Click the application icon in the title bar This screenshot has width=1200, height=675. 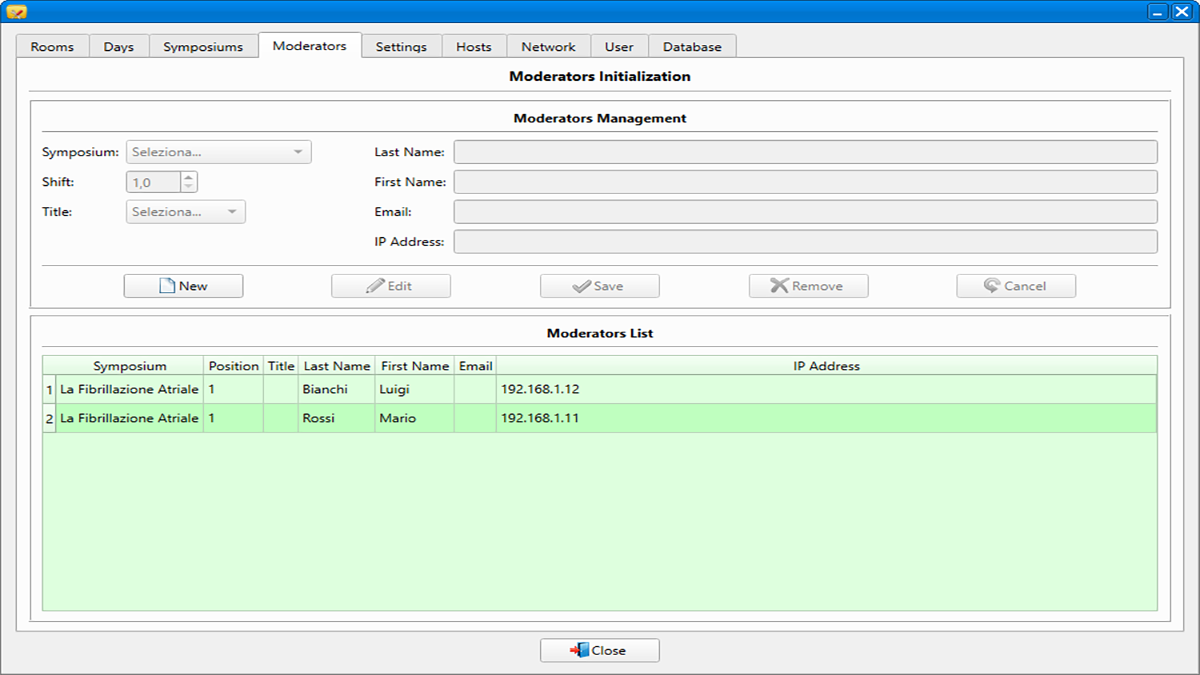click(x=16, y=11)
